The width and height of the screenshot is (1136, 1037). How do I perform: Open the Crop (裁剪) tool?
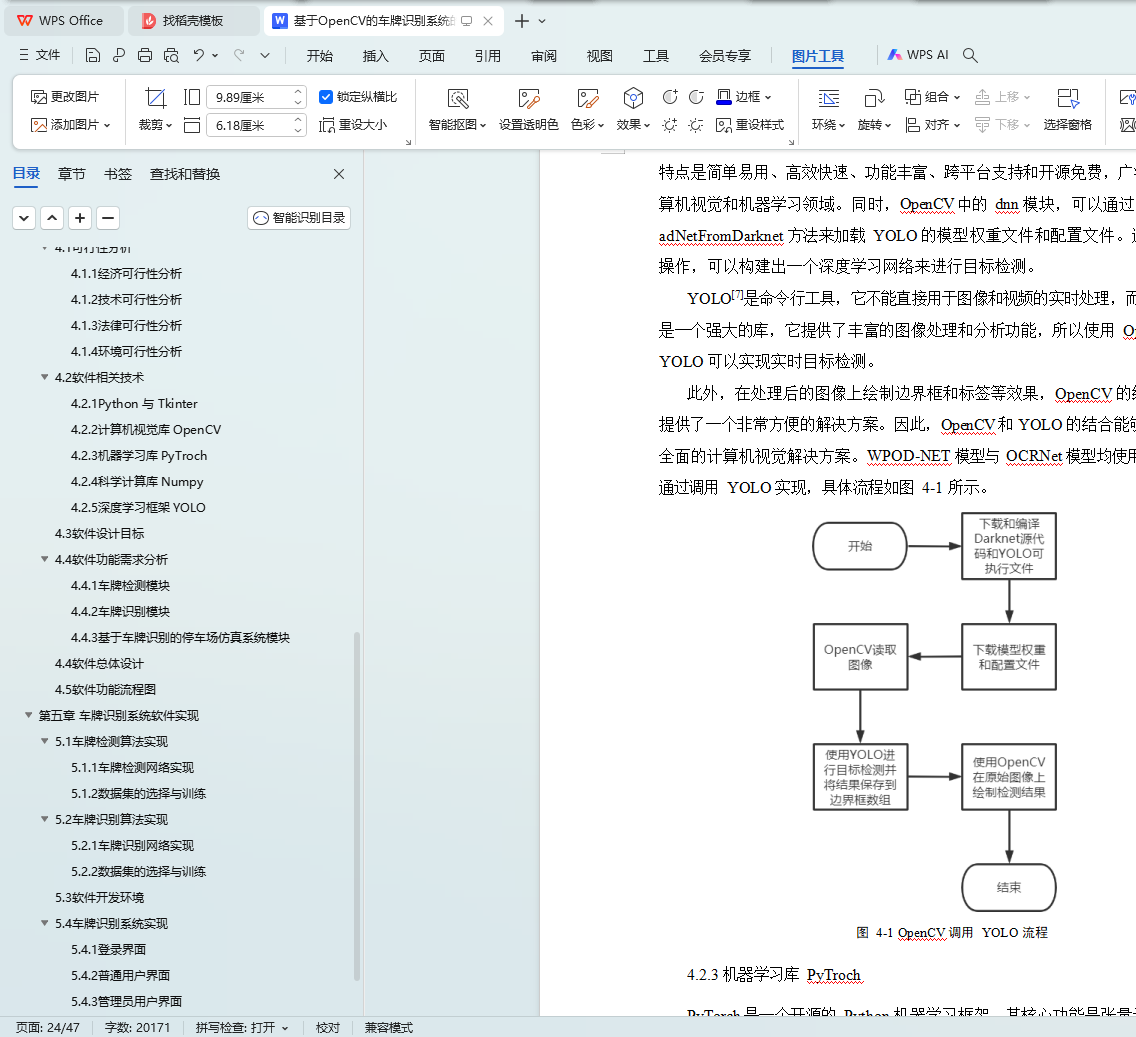(x=156, y=109)
